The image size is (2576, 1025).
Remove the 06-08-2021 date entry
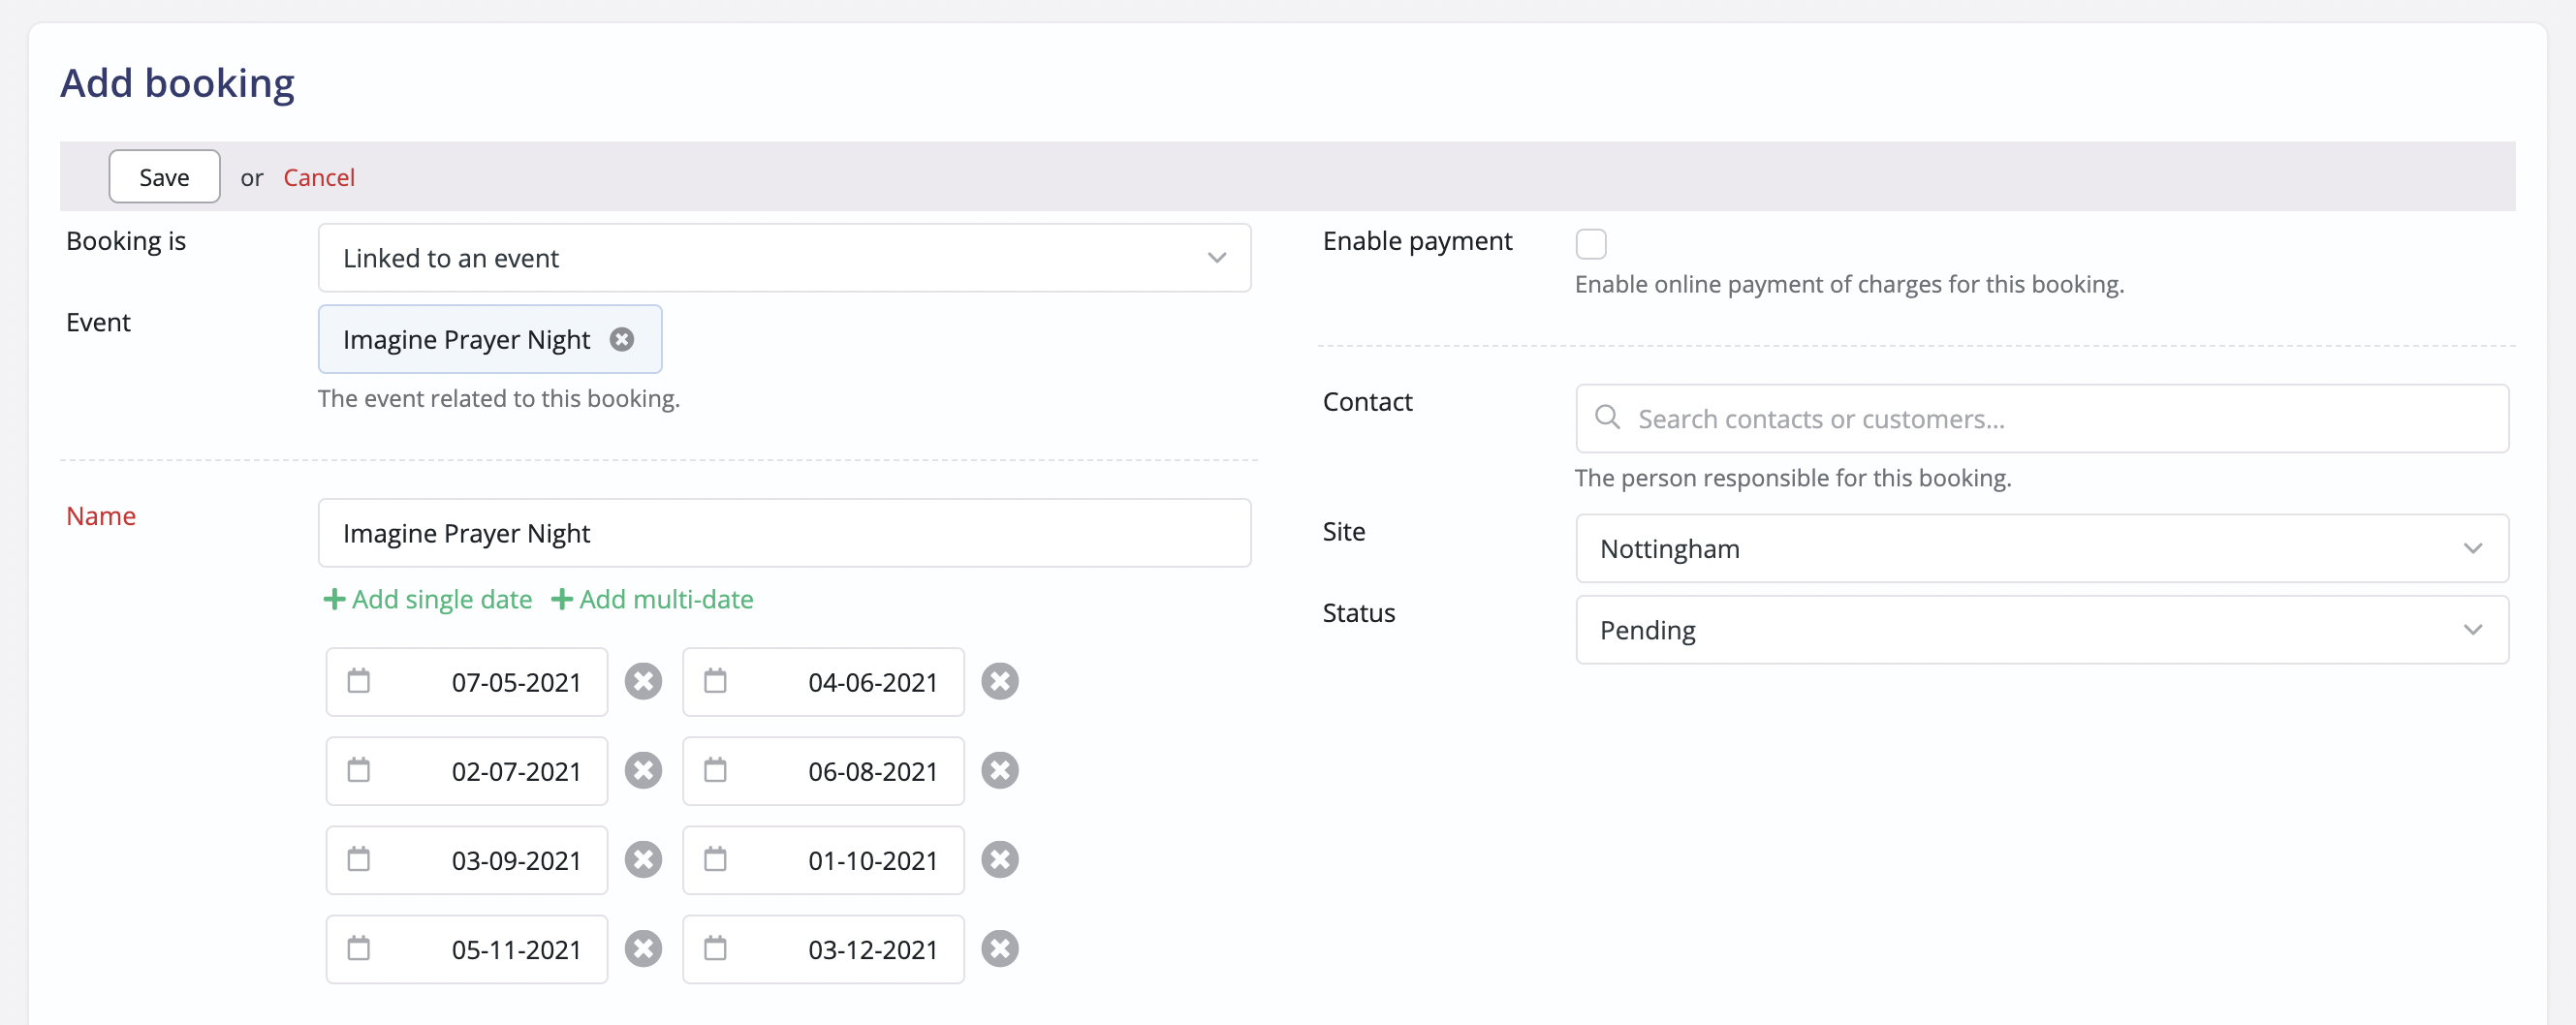point(999,770)
